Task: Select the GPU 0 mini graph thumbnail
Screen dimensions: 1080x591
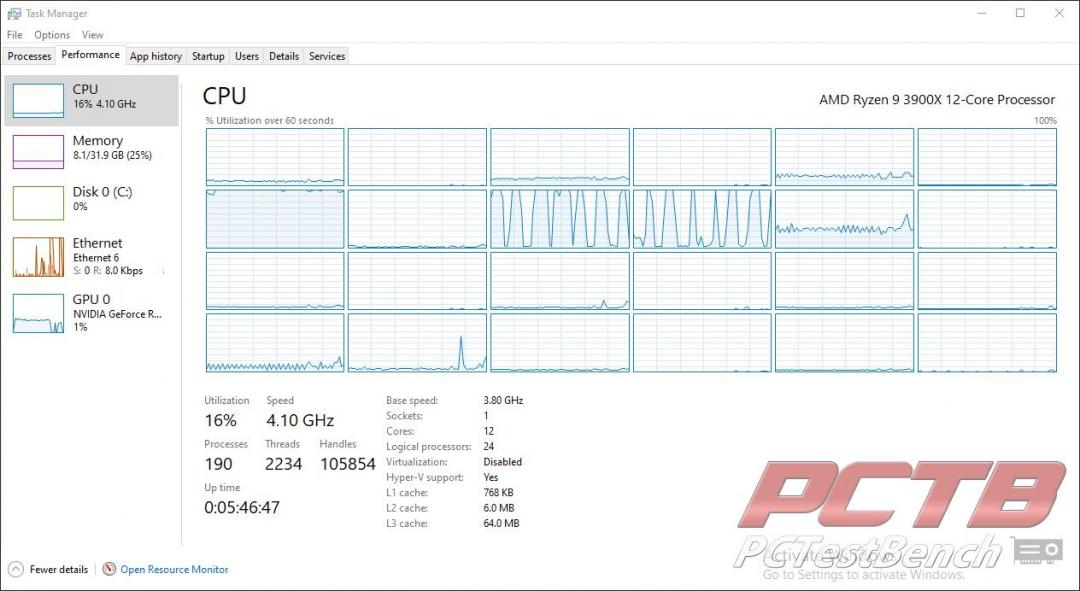Action: [x=38, y=313]
